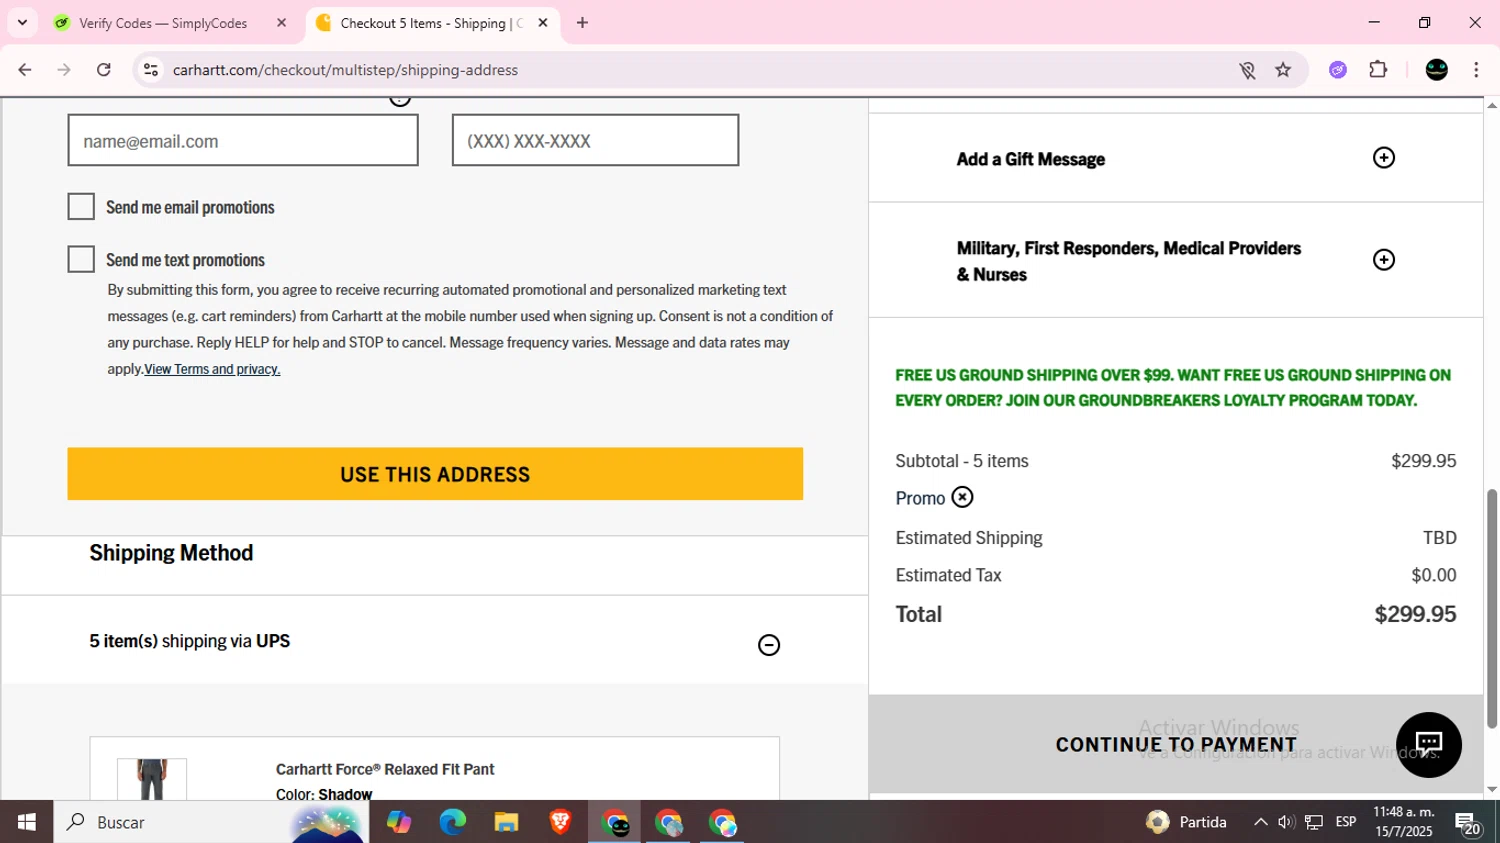Viewport: 1500px width, 843px height.
Task: Open the live chat bubble icon
Action: pos(1428,744)
